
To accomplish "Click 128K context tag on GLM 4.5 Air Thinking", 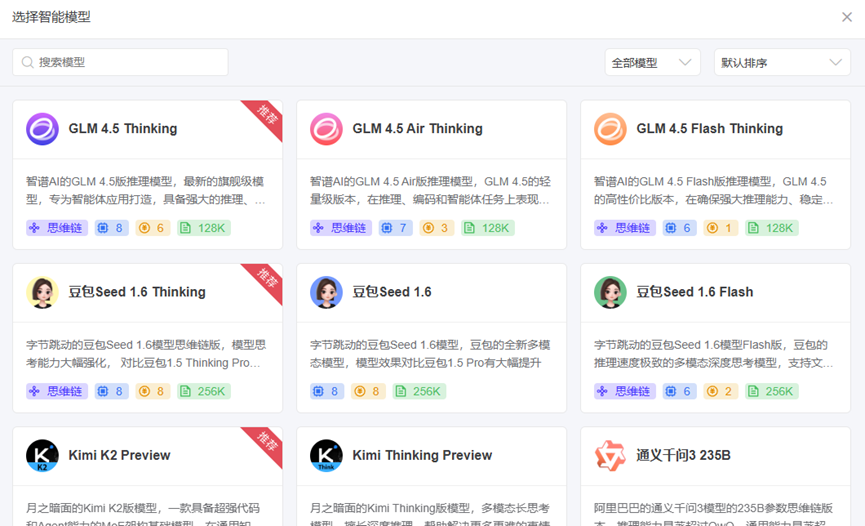I will [488, 228].
